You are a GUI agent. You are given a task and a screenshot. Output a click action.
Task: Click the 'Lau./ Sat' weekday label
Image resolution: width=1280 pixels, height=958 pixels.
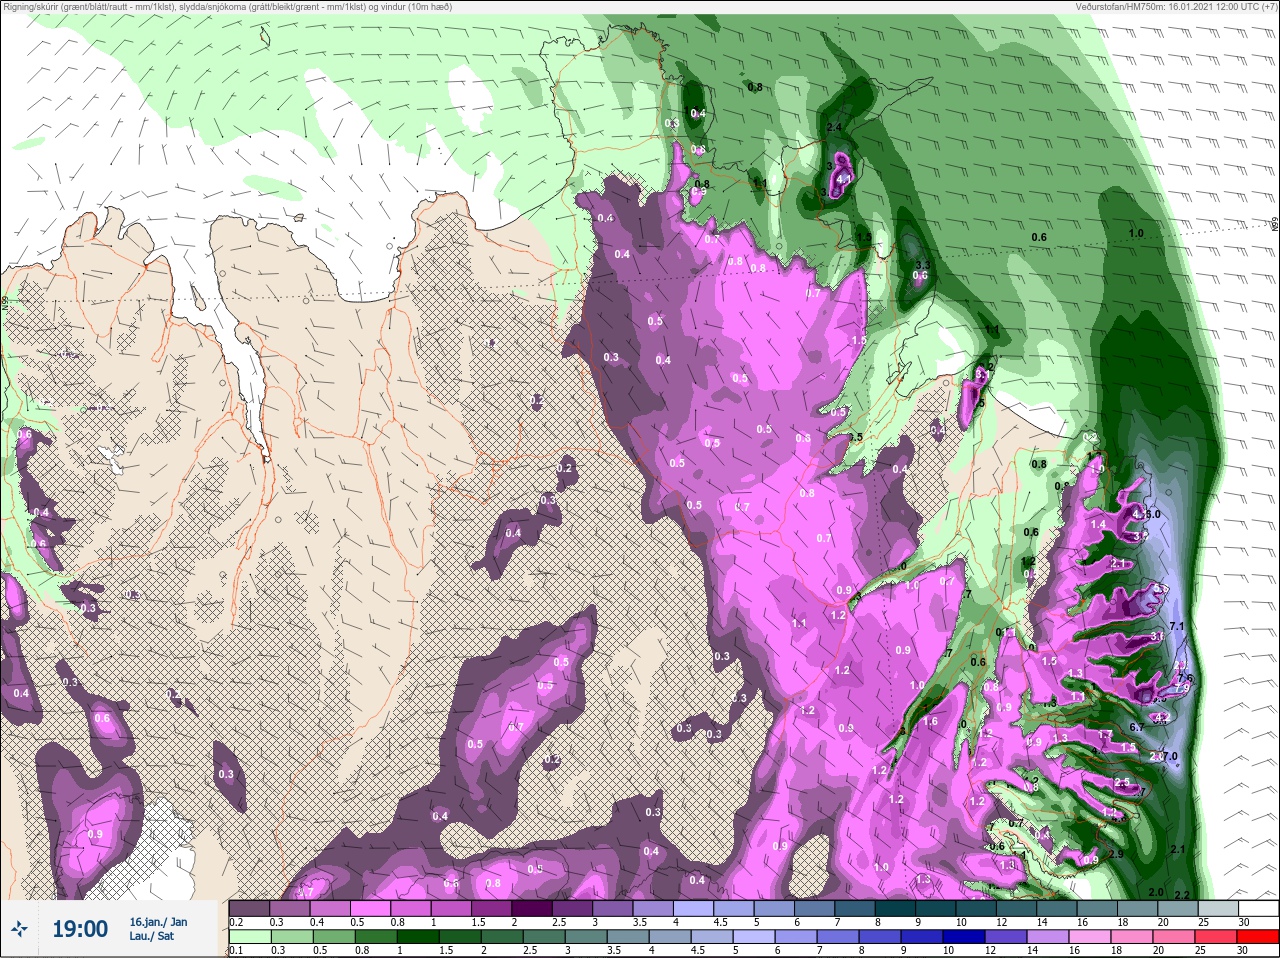[151, 936]
